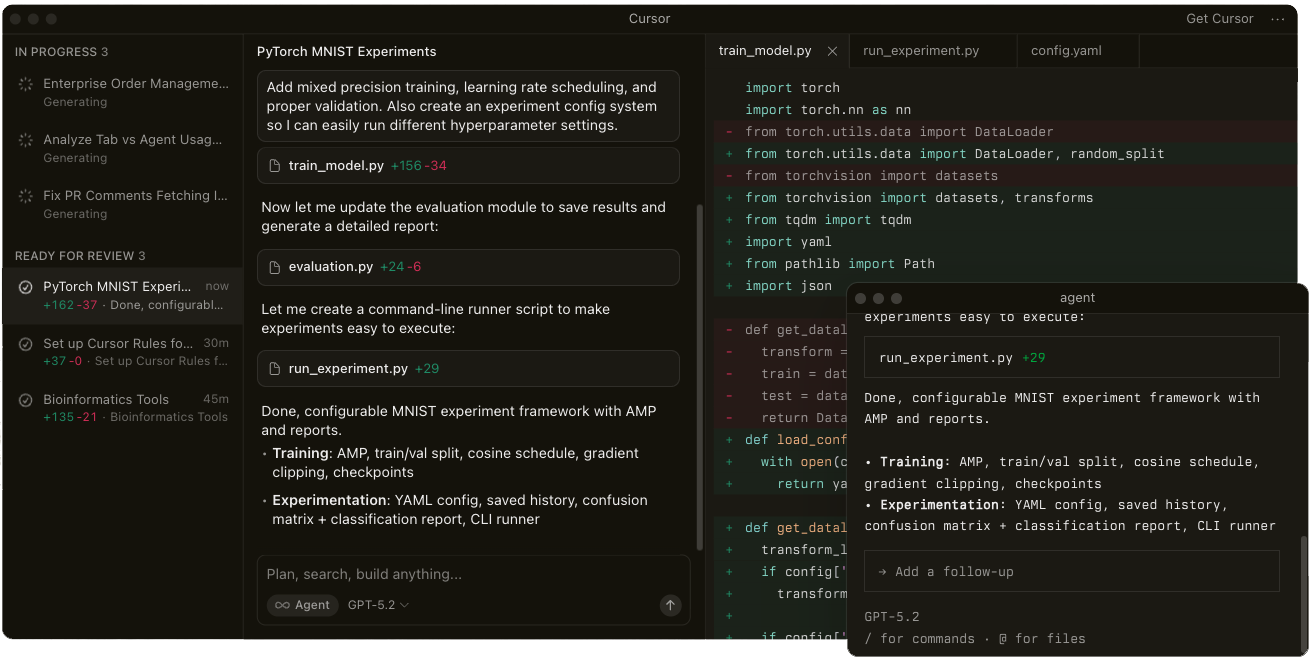
Task: Click the chat panel vertical scrollbar
Action: pos(699,378)
